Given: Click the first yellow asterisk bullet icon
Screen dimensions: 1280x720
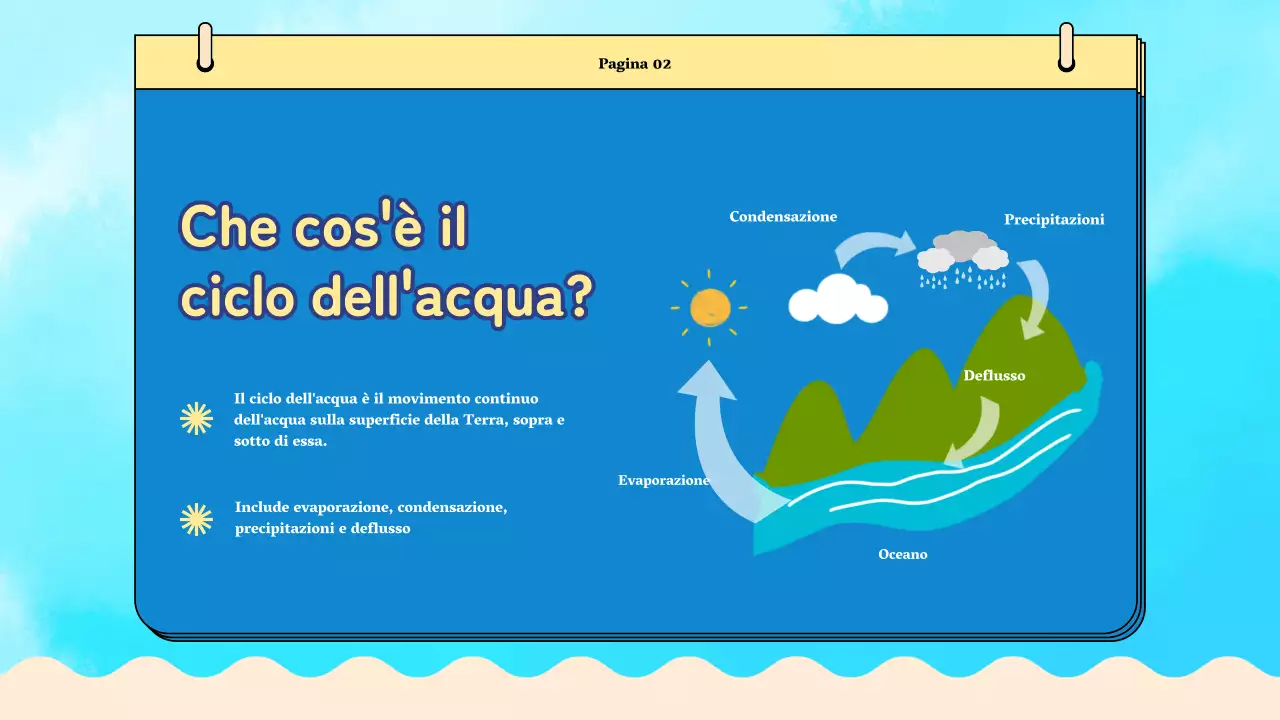Looking at the screenshot, I should (196, 419).
